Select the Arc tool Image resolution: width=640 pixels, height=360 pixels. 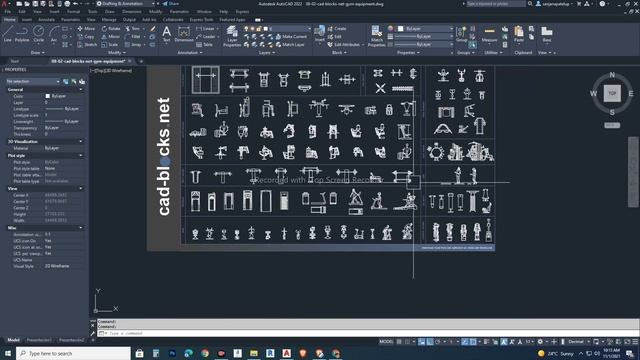tap(54, 33)
